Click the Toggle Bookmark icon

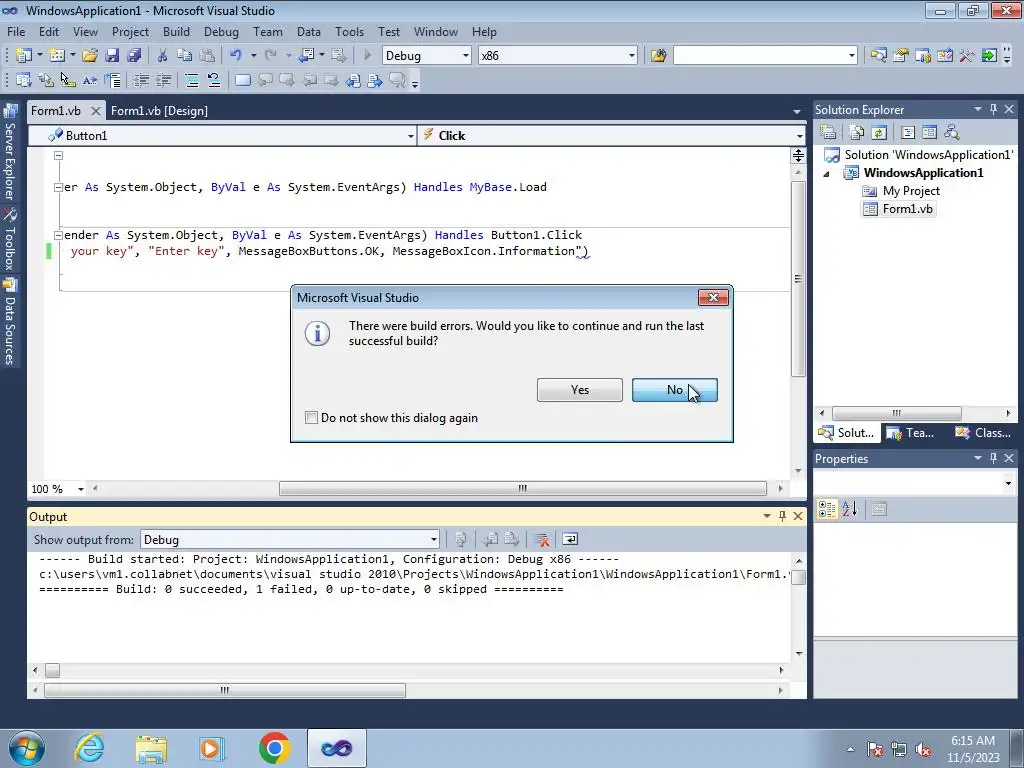pyautogui.click(x=242, y=80)
